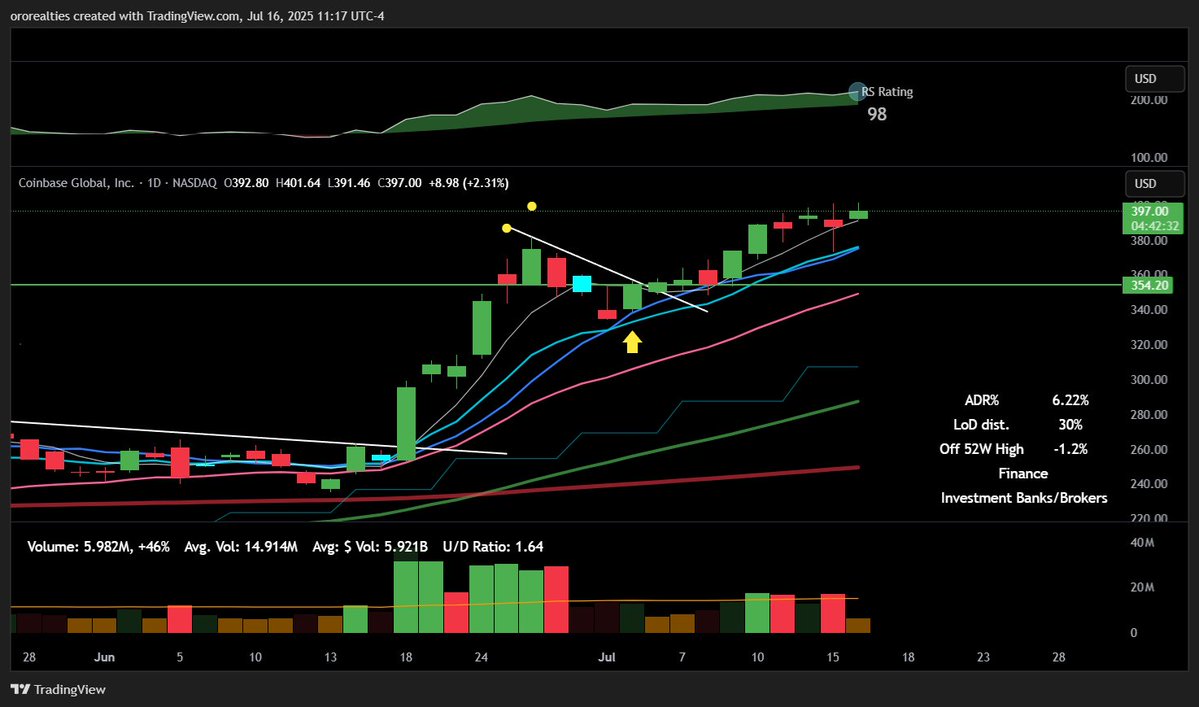Click the '100.00' RS scale label
The width and height of the screenshot is (1199, 707).
(x=1149, y=158)
